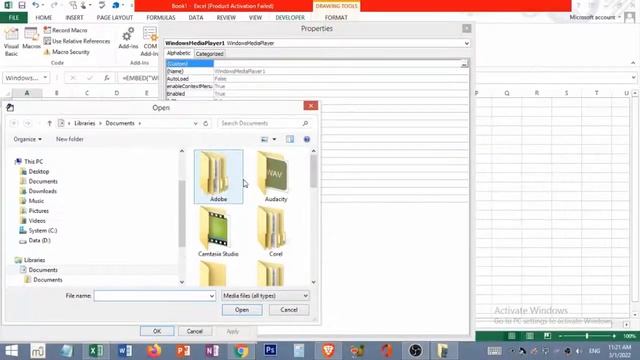Open Macro Security settings
The width and height of the screenshot is (640, 360).
67,52
